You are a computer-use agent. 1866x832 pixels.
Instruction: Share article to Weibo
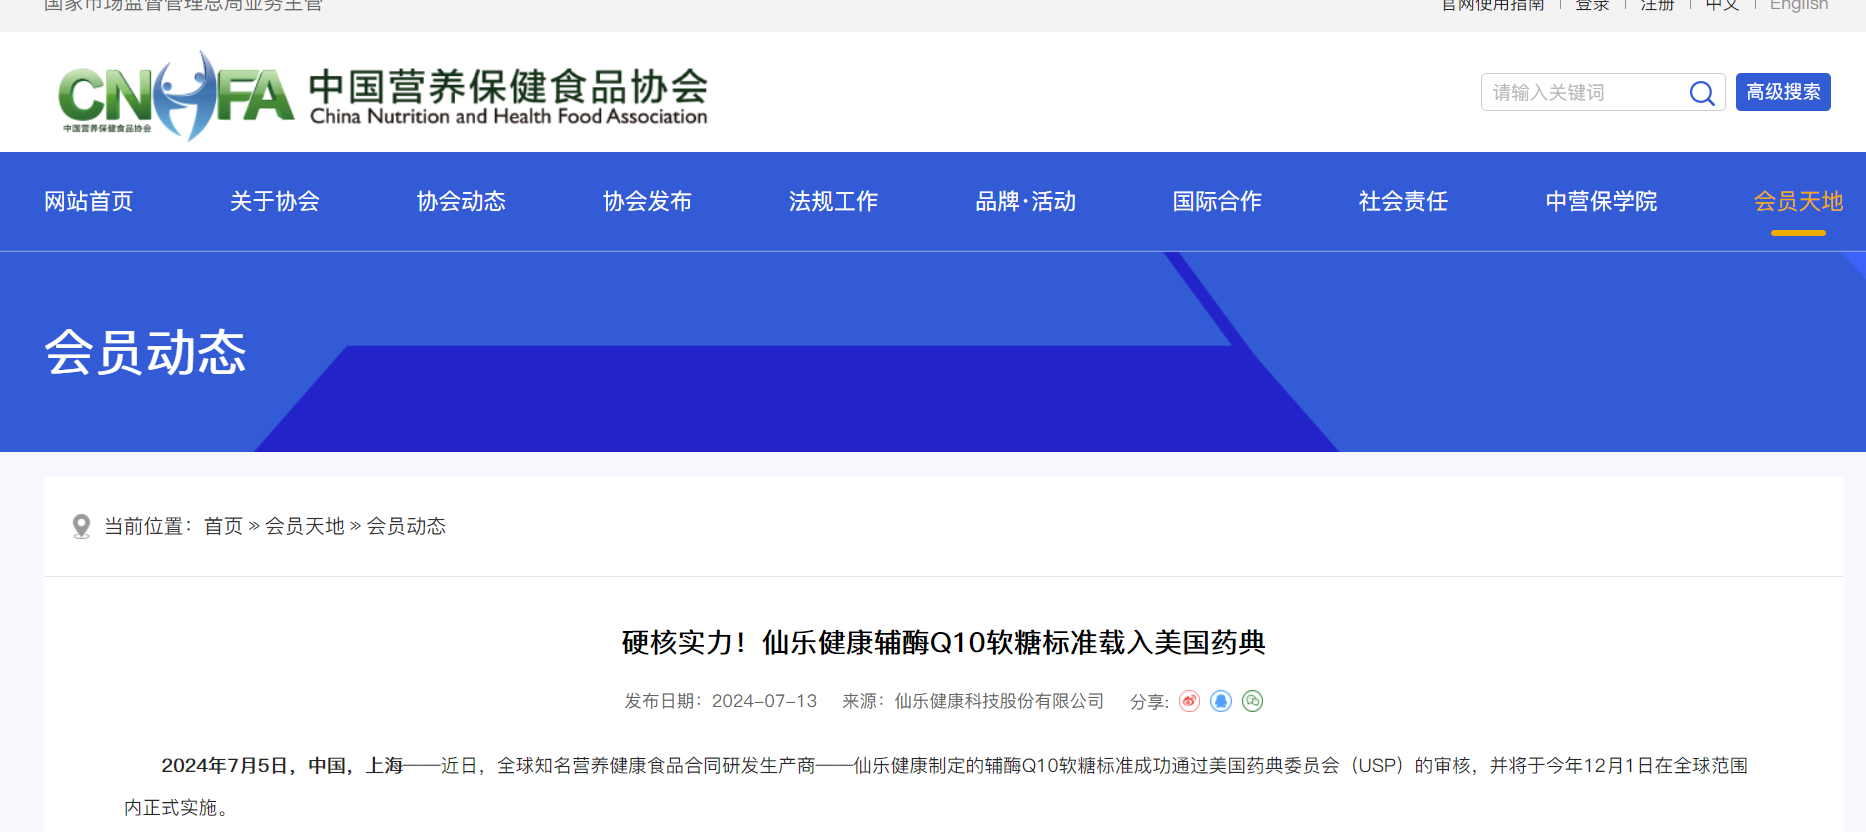tap(1189, 701)
